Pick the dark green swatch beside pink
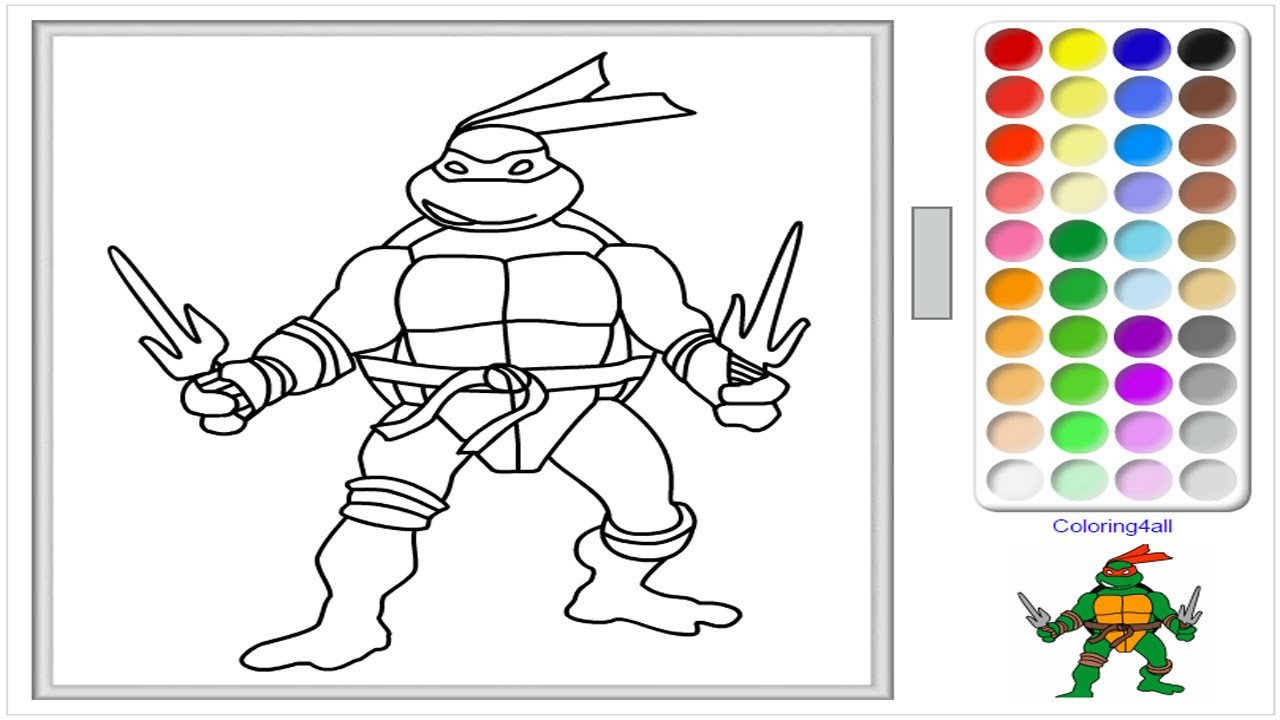Viewport: 1280px width, 720px height. pyautogui.click(x=1078, y=240)
